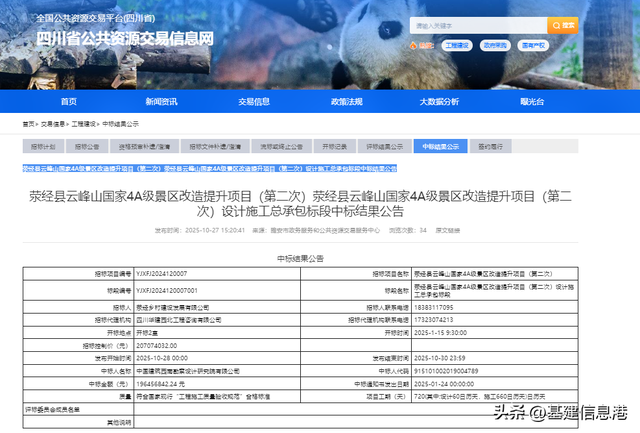
Task: Click bid opening time 2025-1-15 9:30:00
Action: (440, 333)
